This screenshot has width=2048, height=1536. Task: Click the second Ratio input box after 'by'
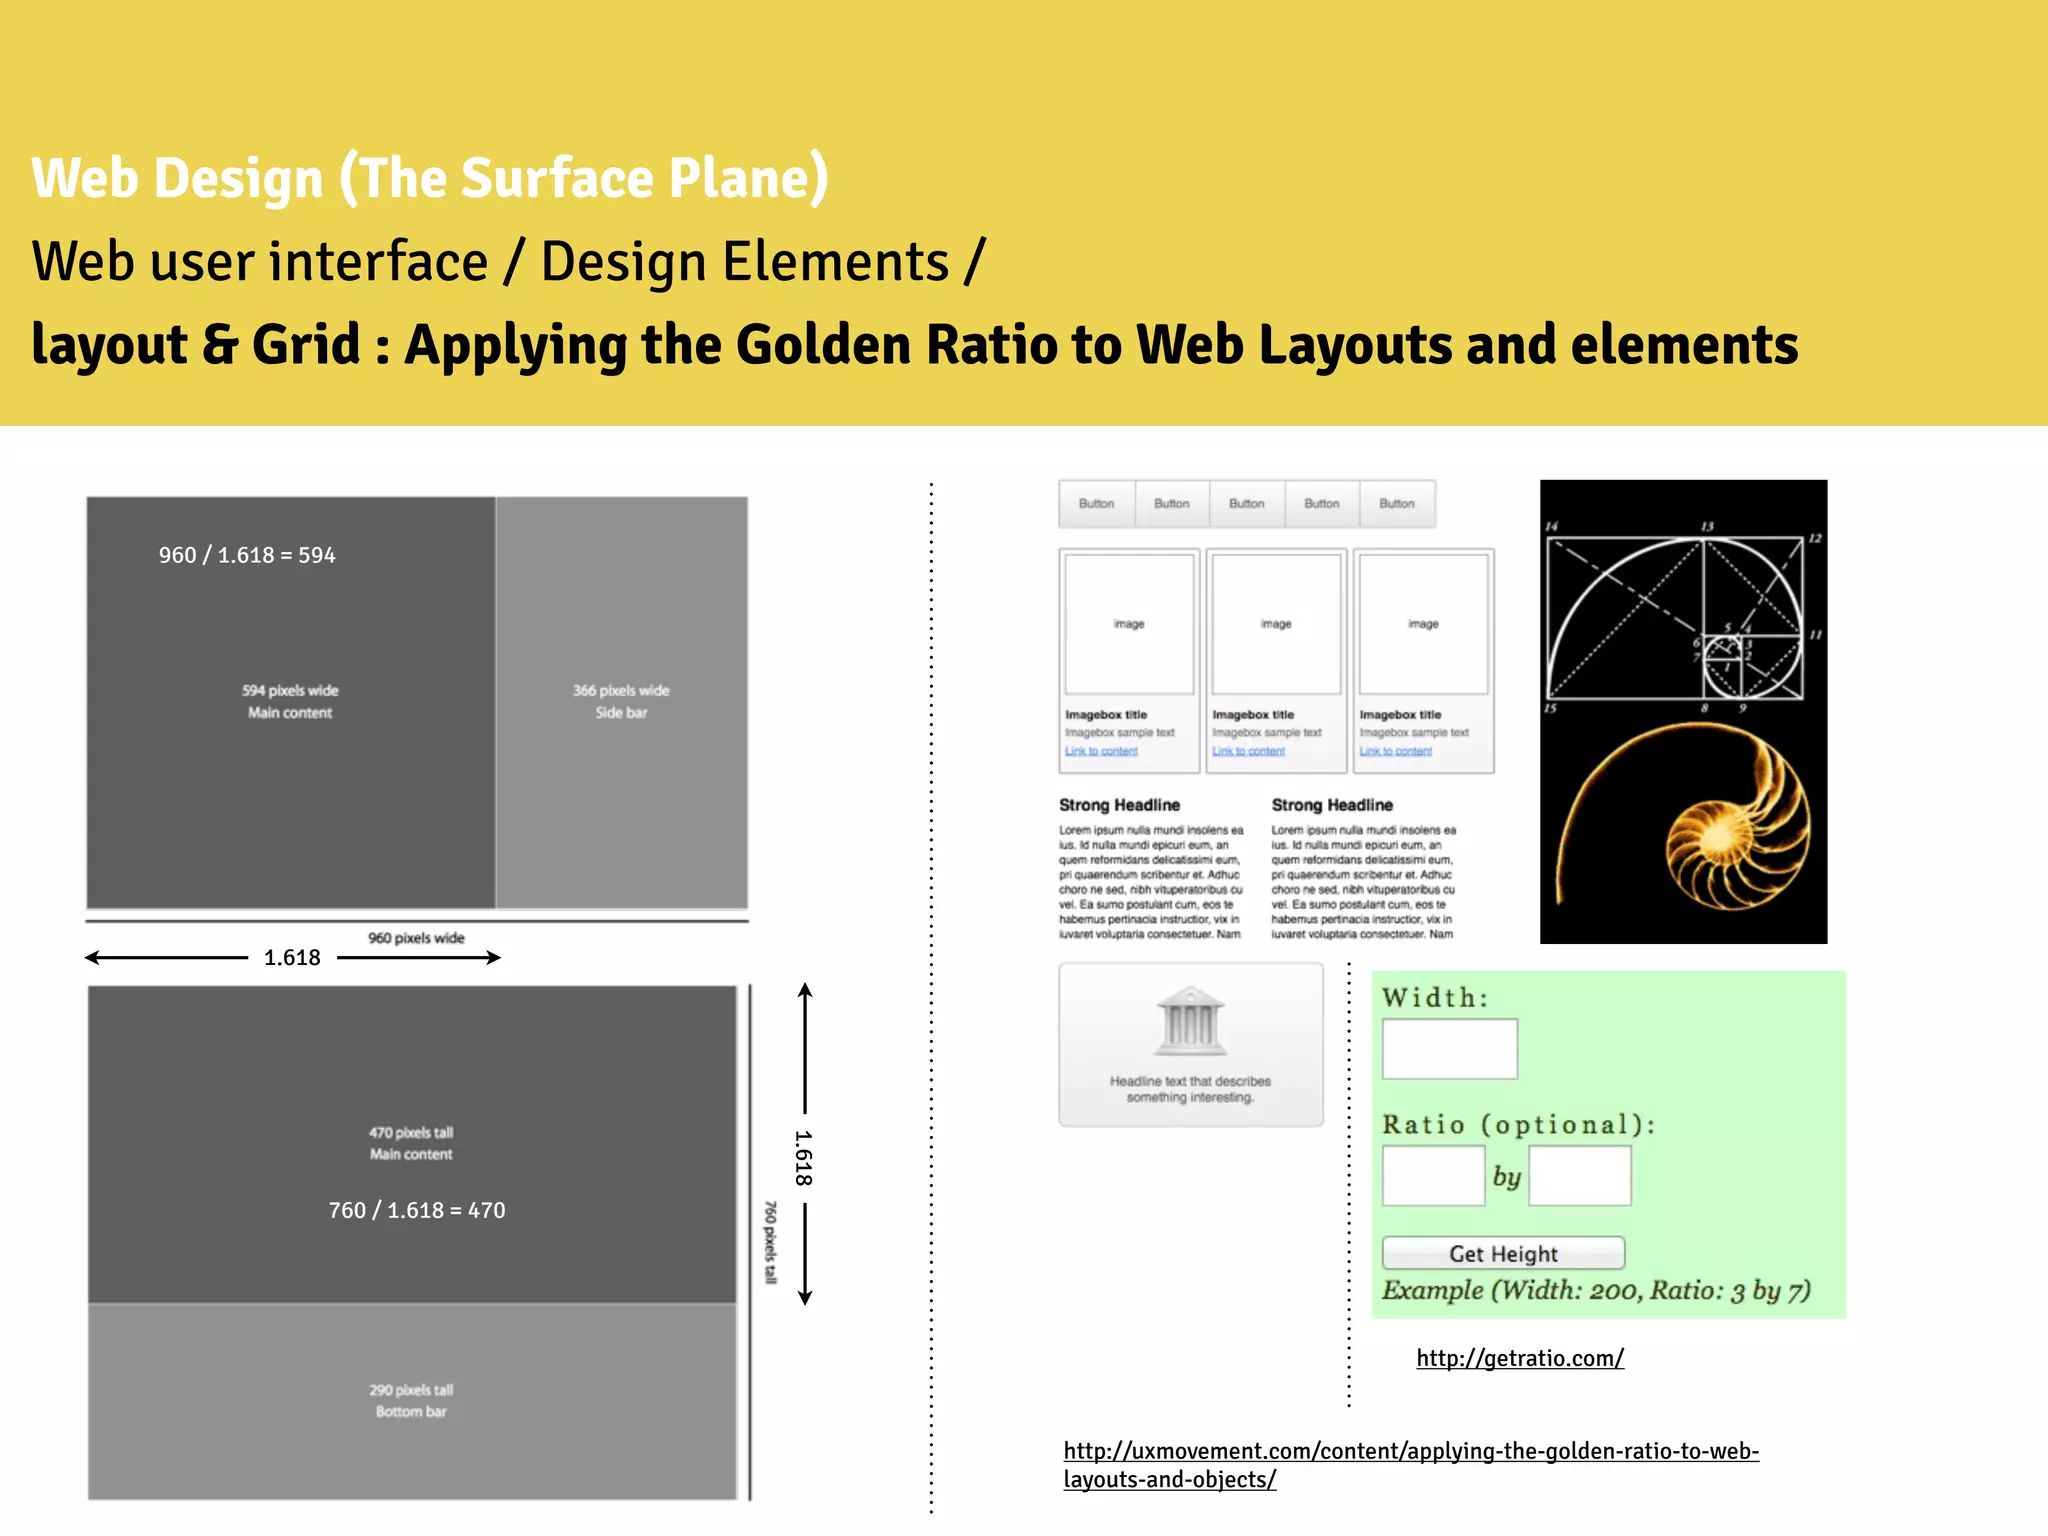click(1580, 1176)
